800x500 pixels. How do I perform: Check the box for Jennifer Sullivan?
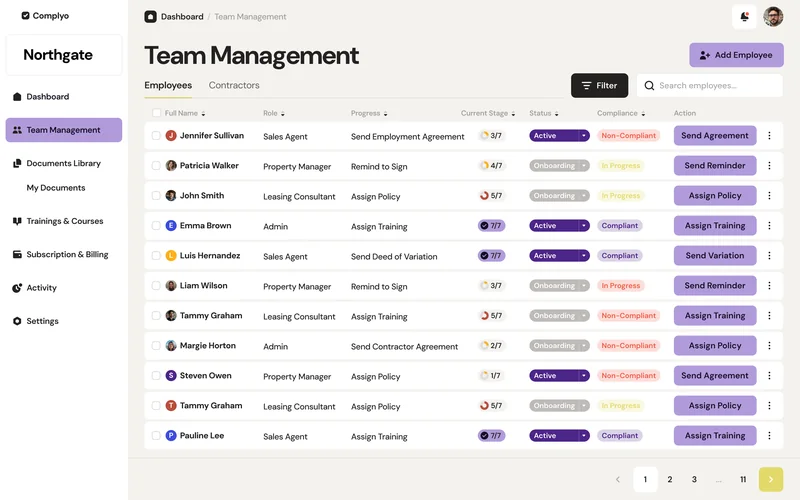click(x=156, y=136)
